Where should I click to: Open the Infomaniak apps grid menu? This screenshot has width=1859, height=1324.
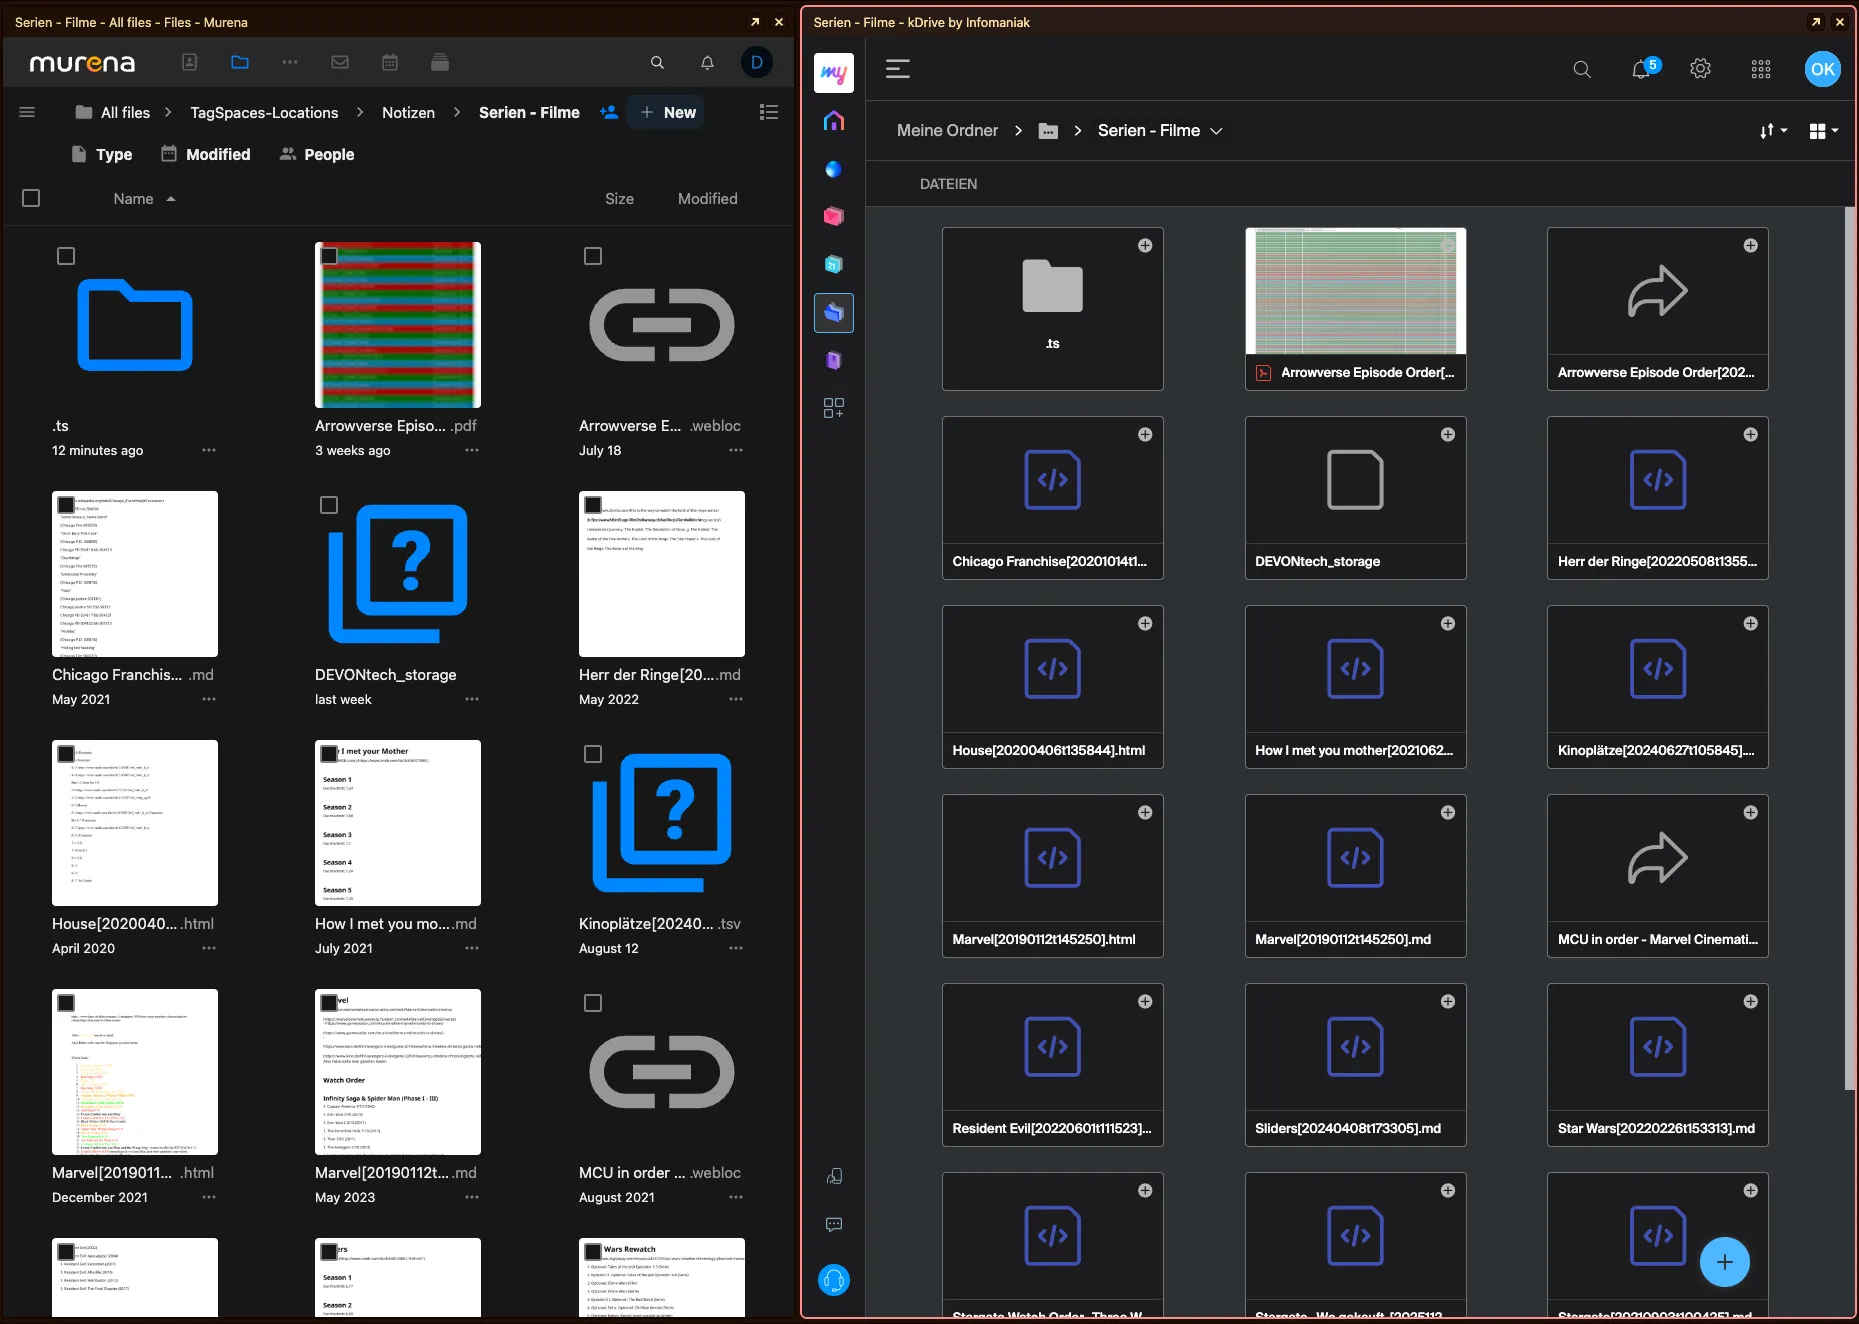click(x=1761, y=69)
